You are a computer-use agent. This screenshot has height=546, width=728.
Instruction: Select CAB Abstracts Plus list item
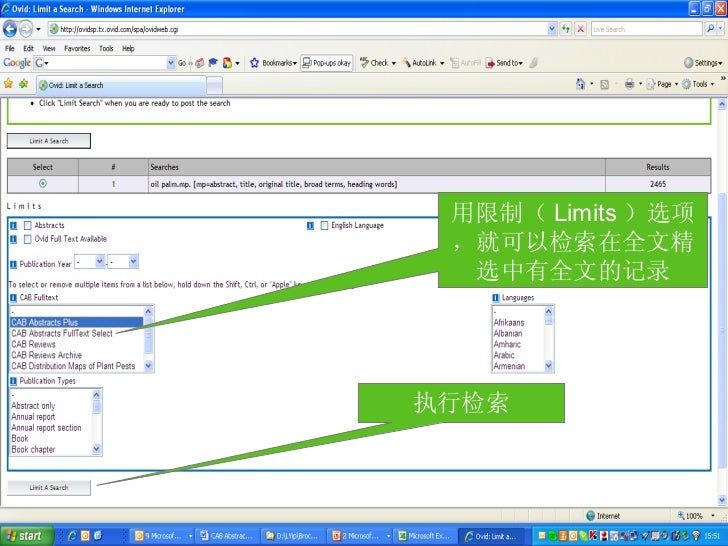pyautogui.click(x=77, y=322)
